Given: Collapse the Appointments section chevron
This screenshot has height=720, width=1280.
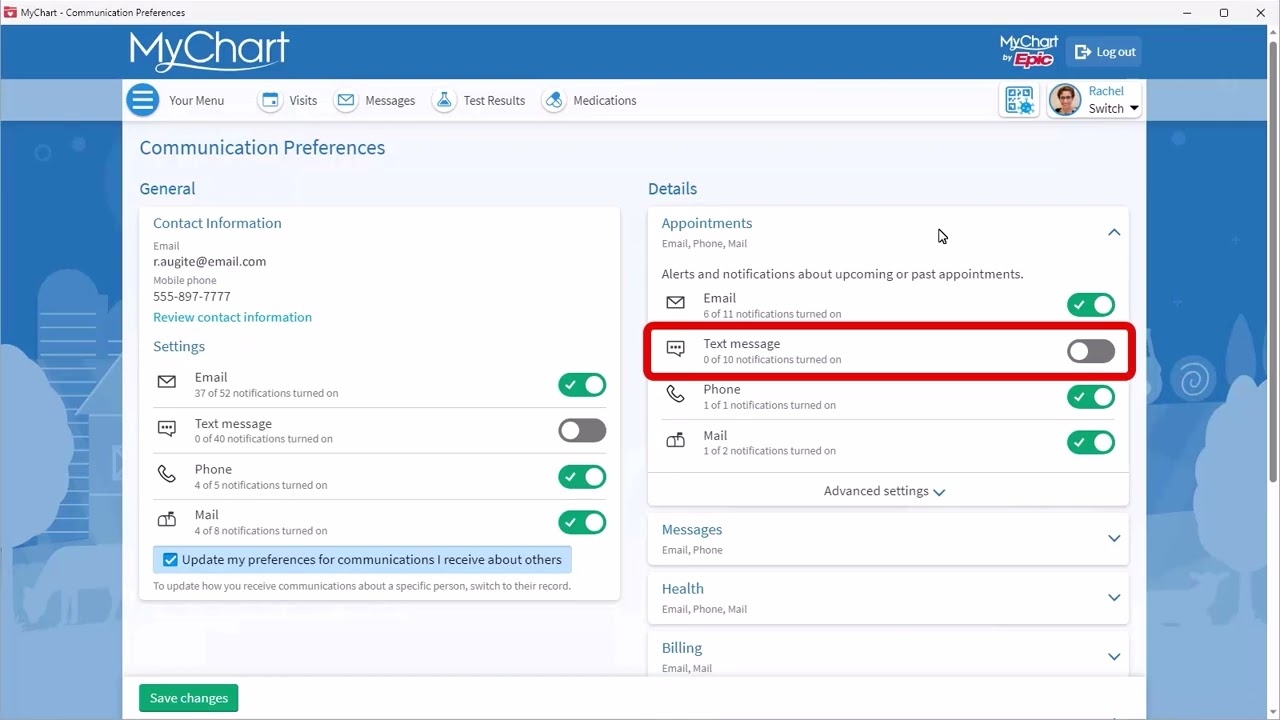Looking at the screenshot, I should (1114, 232).
